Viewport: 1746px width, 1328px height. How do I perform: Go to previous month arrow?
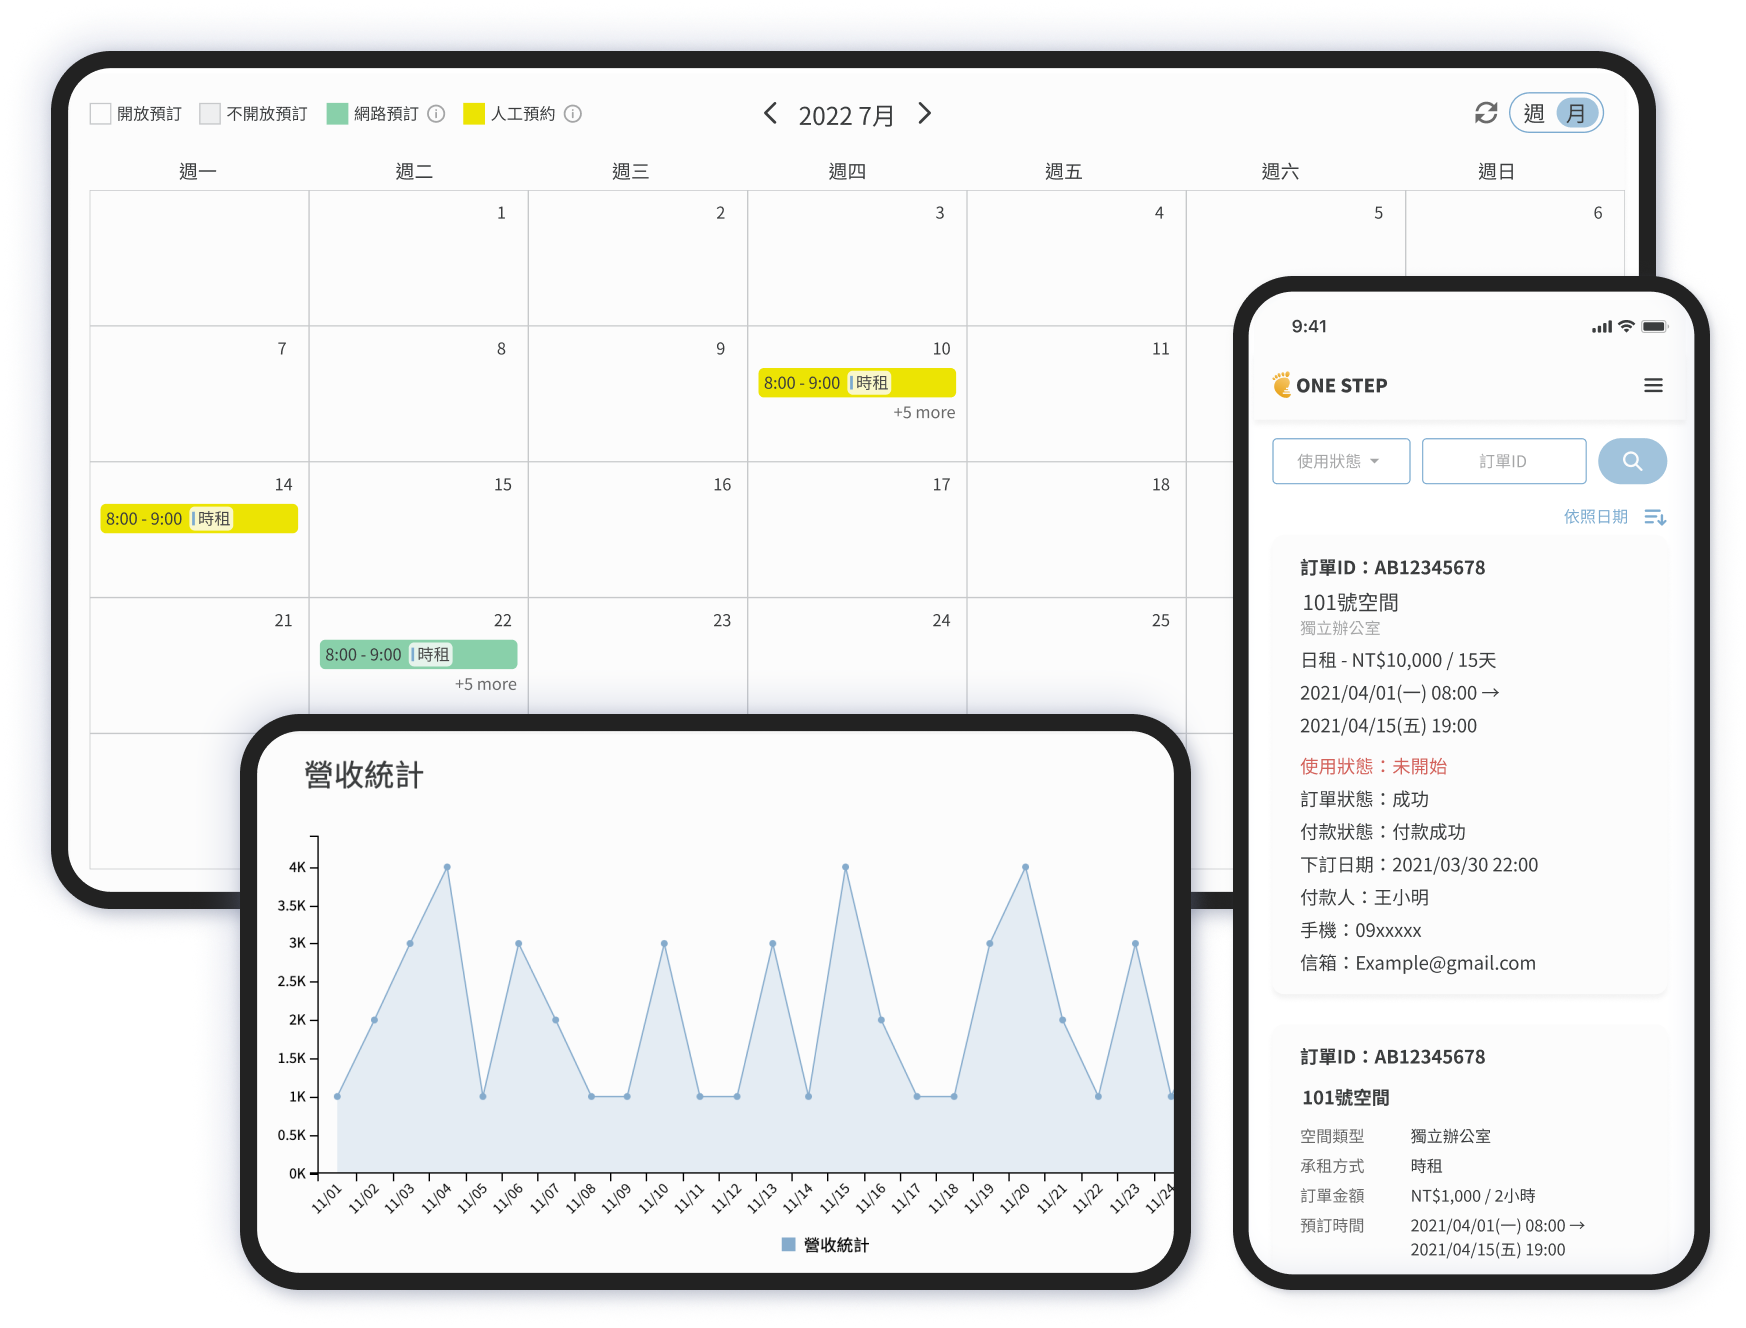[x=770, y=114]
